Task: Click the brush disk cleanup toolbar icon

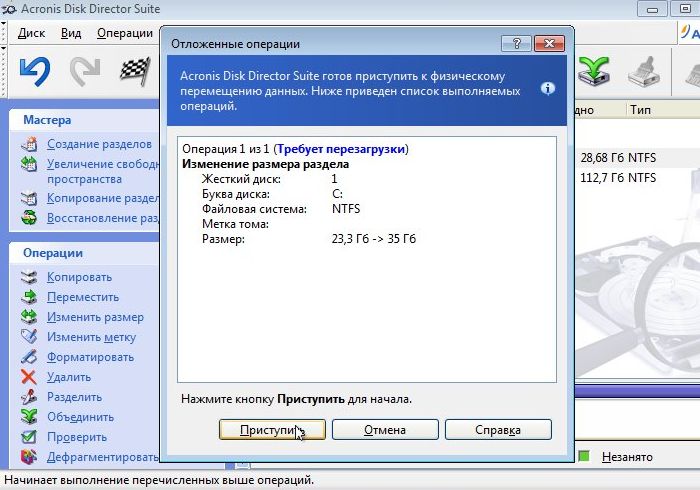Action: click(644, 71)
